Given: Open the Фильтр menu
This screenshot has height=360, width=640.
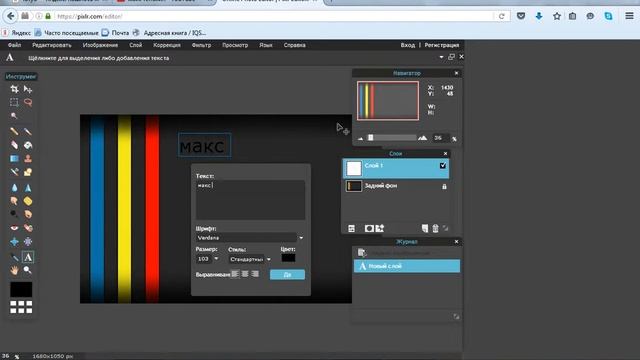Looking at the screenshot, I should (202, 45).
